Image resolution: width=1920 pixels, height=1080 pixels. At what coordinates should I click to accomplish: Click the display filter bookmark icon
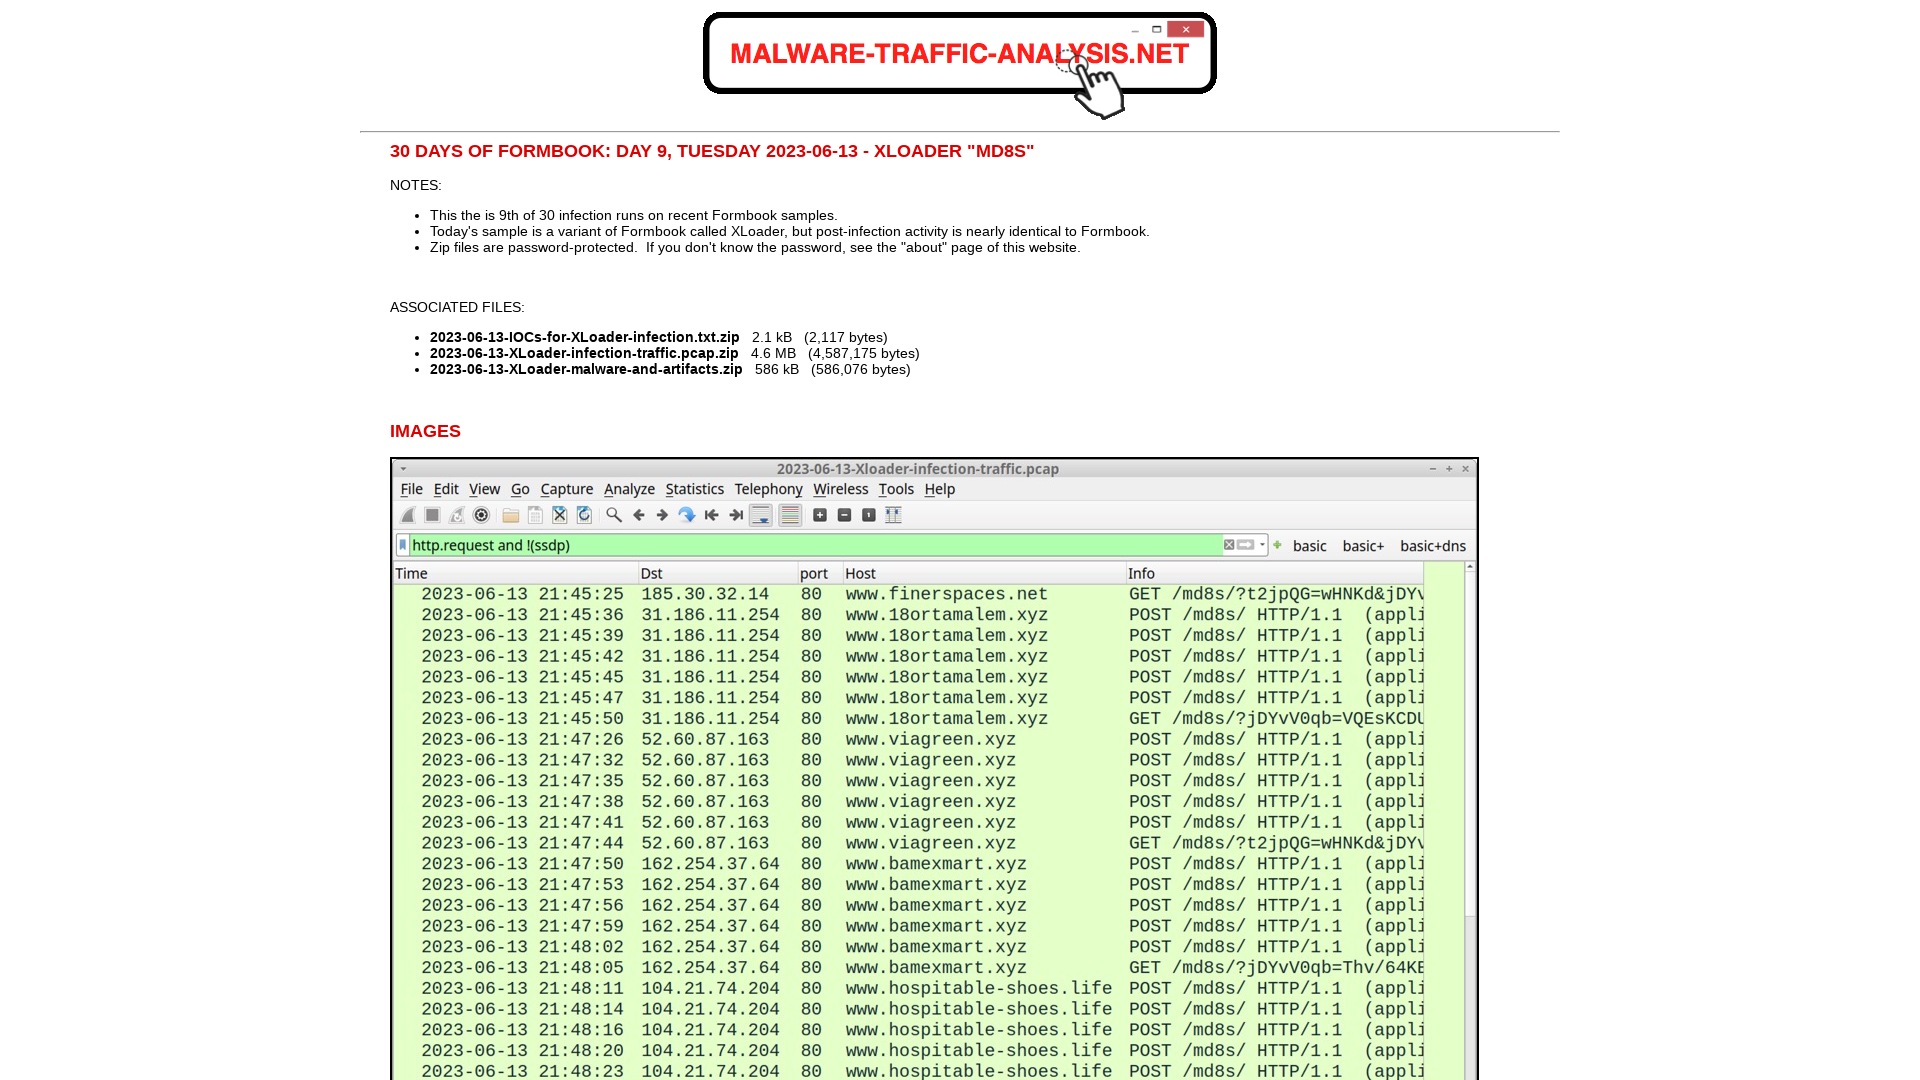[x=403, y=545]
